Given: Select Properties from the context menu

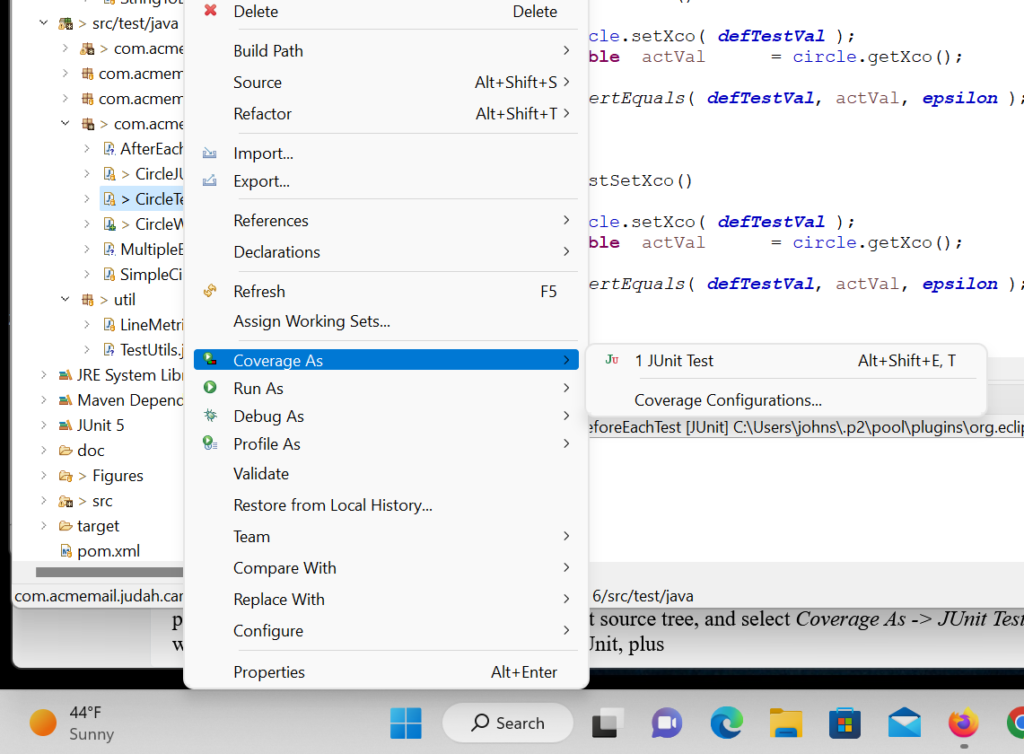Looking at the screenshot, I should pos(269,672).
